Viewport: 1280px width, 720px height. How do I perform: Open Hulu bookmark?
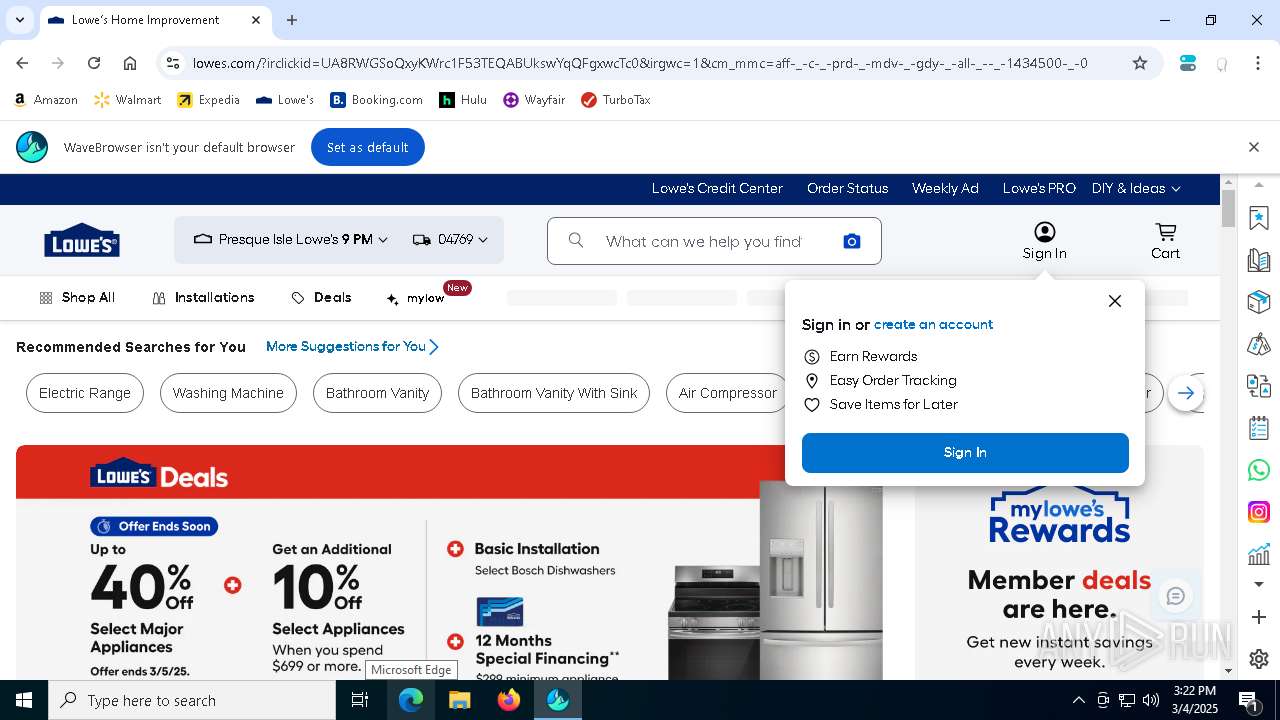(463, 100)
